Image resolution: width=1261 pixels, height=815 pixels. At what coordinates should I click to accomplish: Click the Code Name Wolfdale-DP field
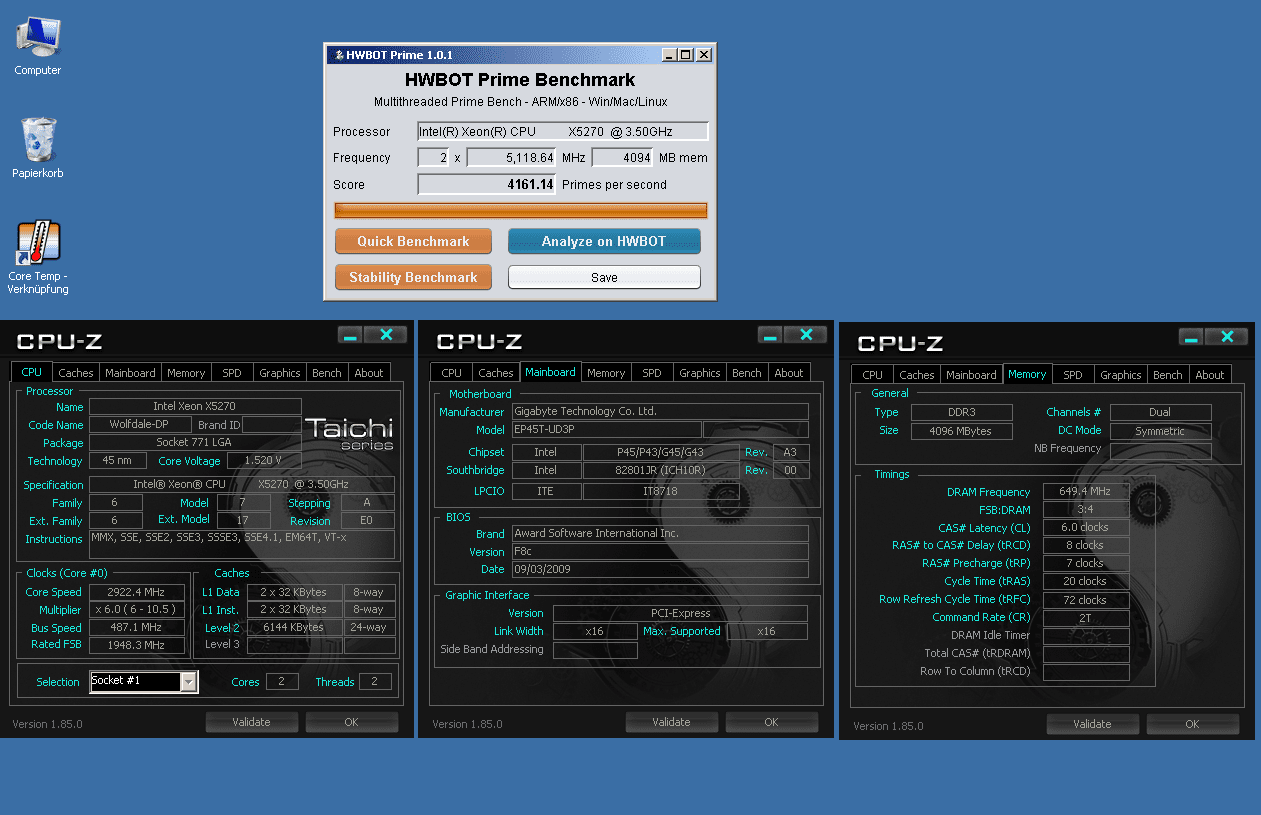141,425
